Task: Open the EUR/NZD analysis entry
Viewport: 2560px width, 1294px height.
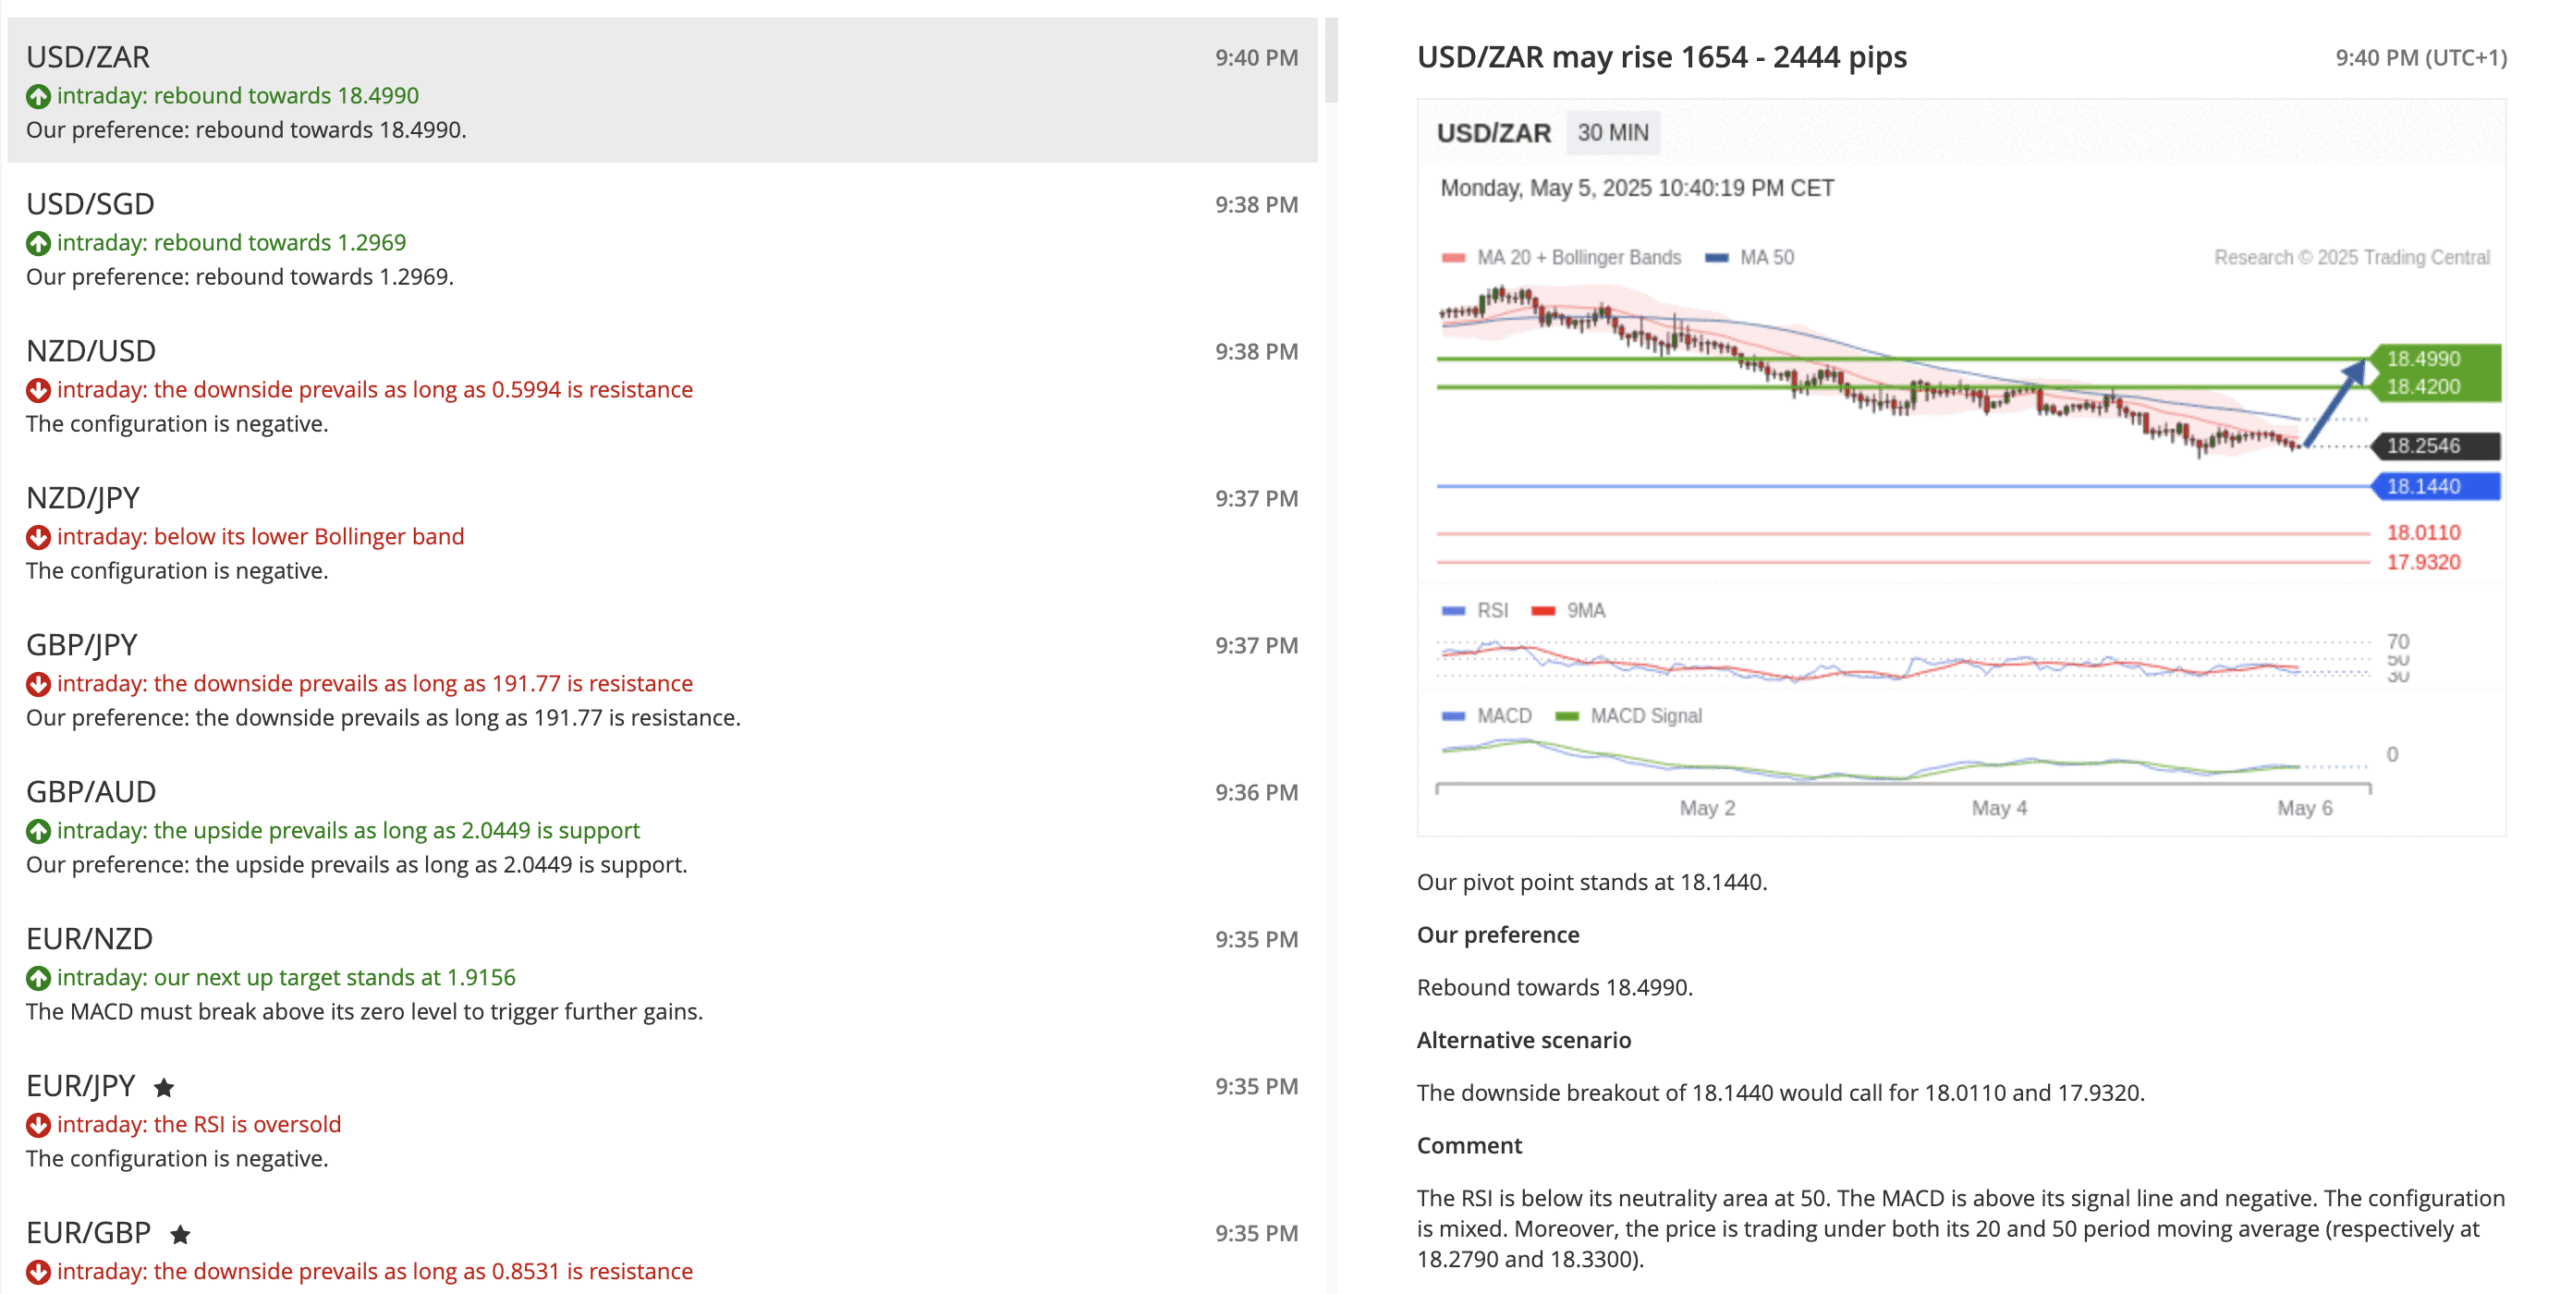Action: (x=662, y=973)
